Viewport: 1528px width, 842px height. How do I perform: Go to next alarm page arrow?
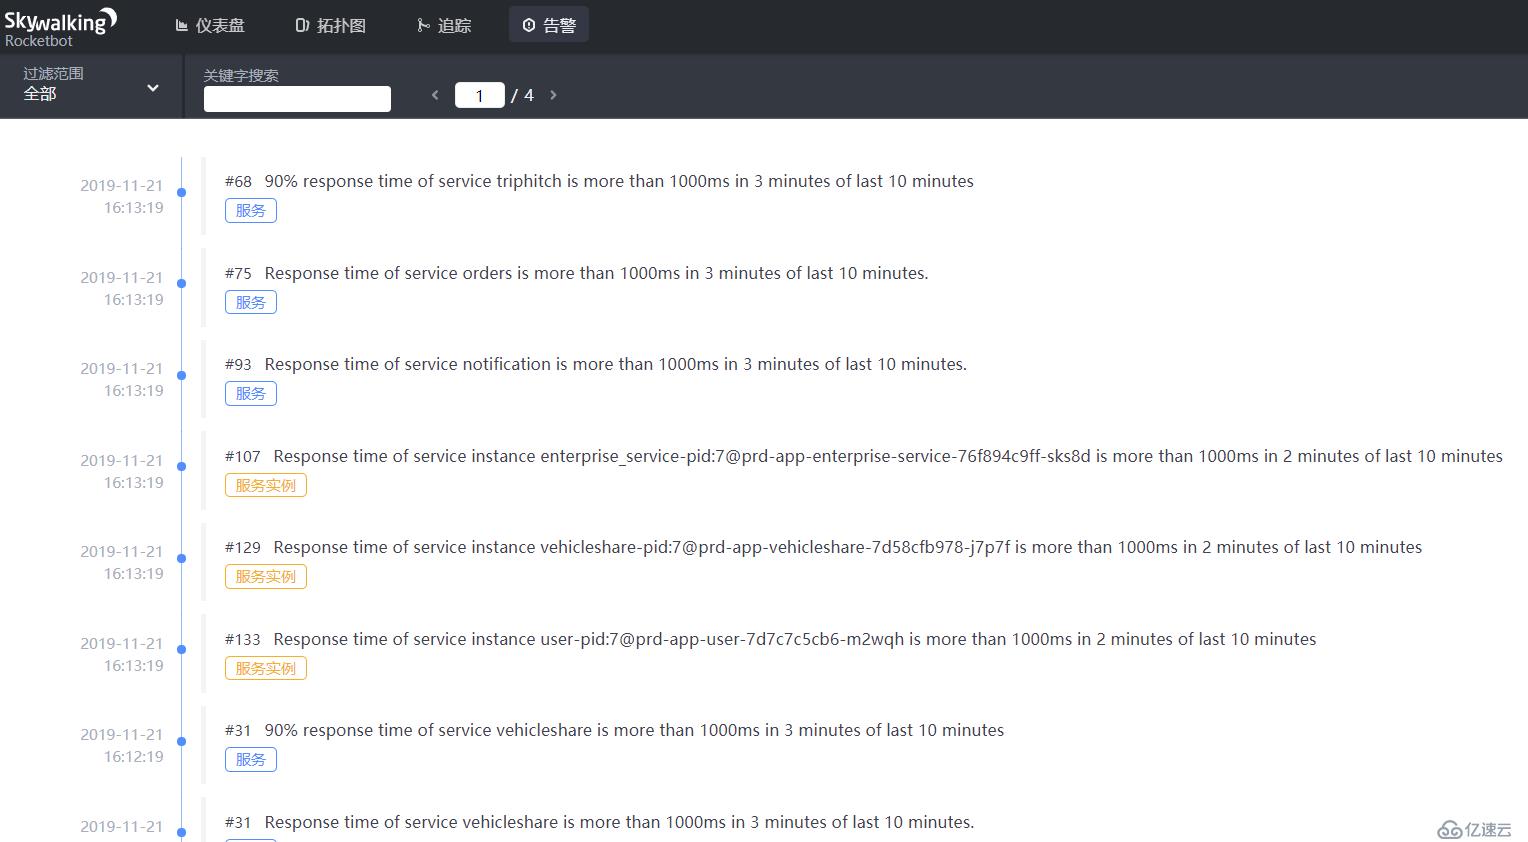pos(553,95)
